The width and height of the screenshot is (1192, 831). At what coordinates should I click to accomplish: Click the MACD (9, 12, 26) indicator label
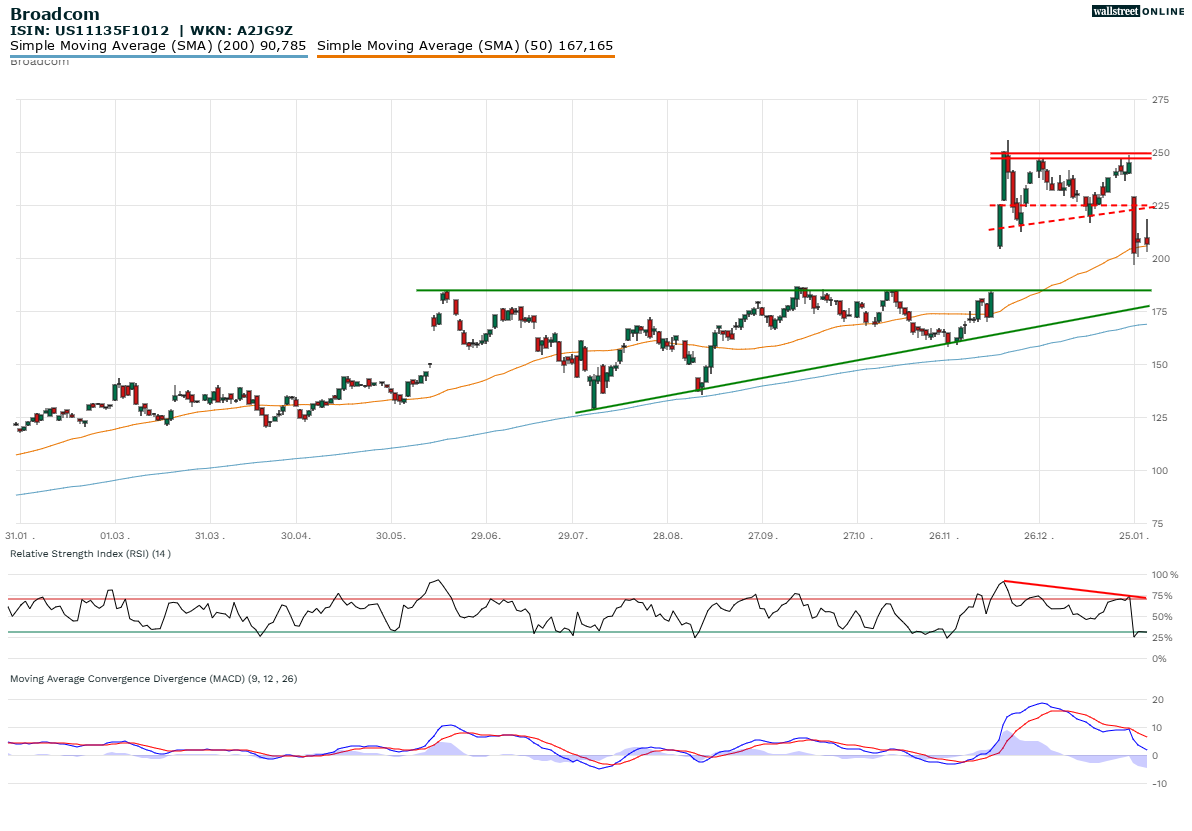tap(154, 678)
